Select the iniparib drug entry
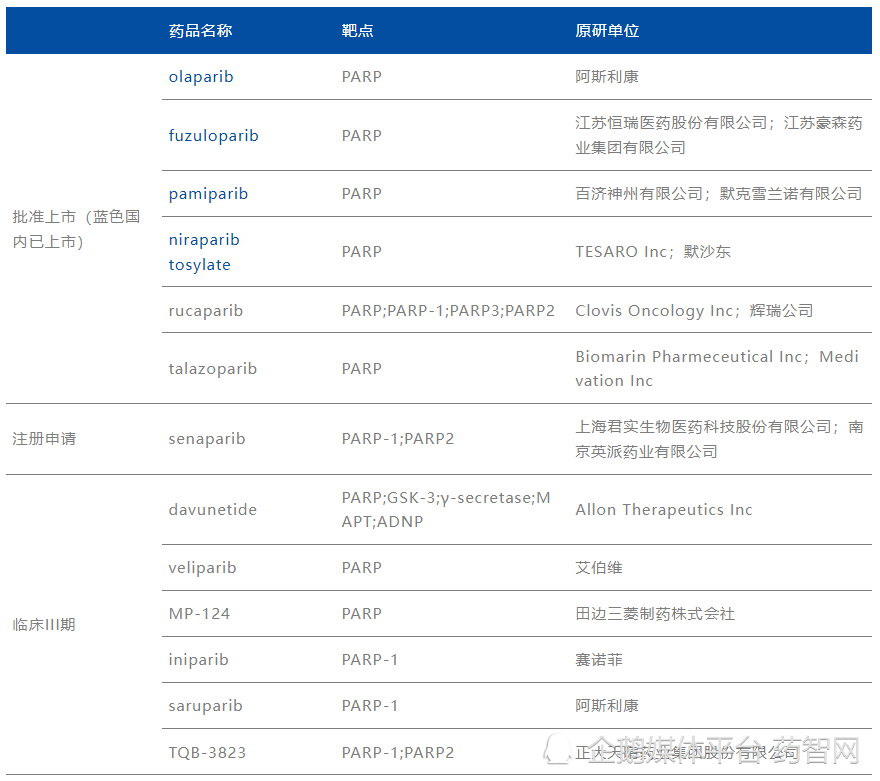880x781 pixels. tap(198, 660)
